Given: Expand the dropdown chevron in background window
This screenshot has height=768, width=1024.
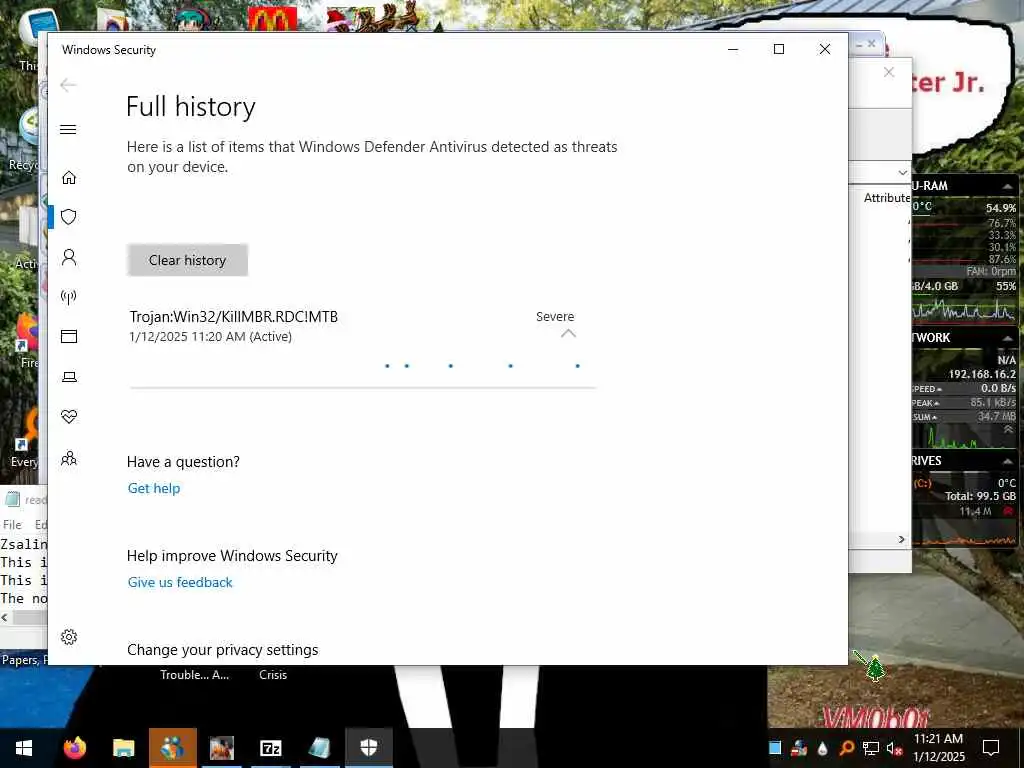Looking at the screenshot, I should click(x=903, y=172).
